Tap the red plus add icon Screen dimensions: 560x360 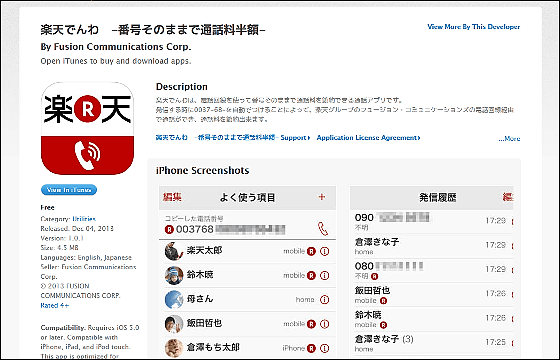(x=322, y=197)
